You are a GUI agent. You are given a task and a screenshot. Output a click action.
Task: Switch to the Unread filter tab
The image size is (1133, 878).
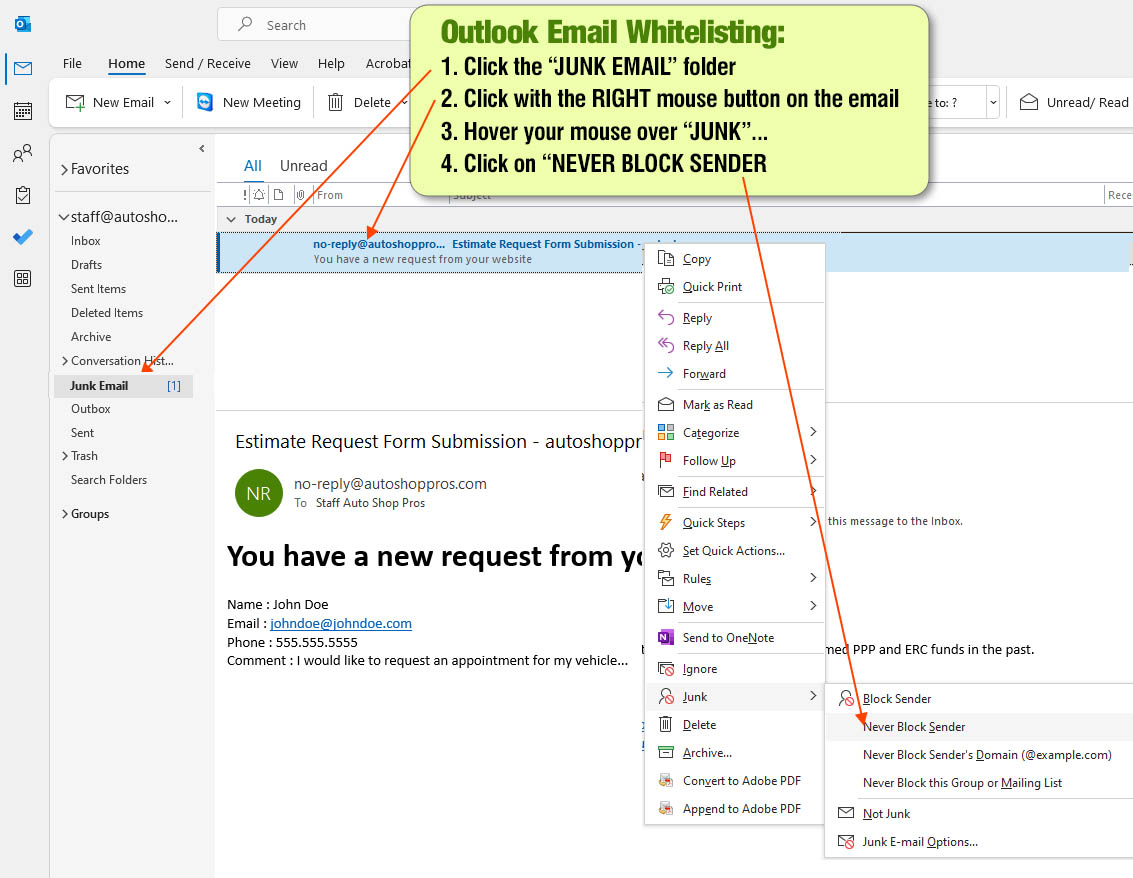coord(303,166)
